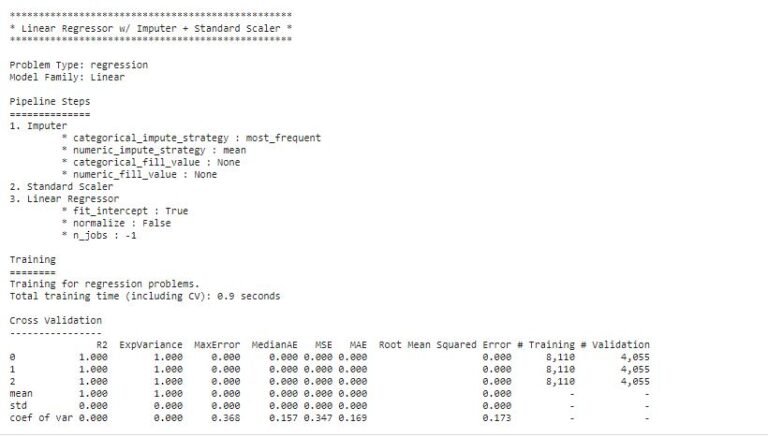Screen dimensions: 768x437
Task: Click the total training time line
Action: [x=145, y=296]
